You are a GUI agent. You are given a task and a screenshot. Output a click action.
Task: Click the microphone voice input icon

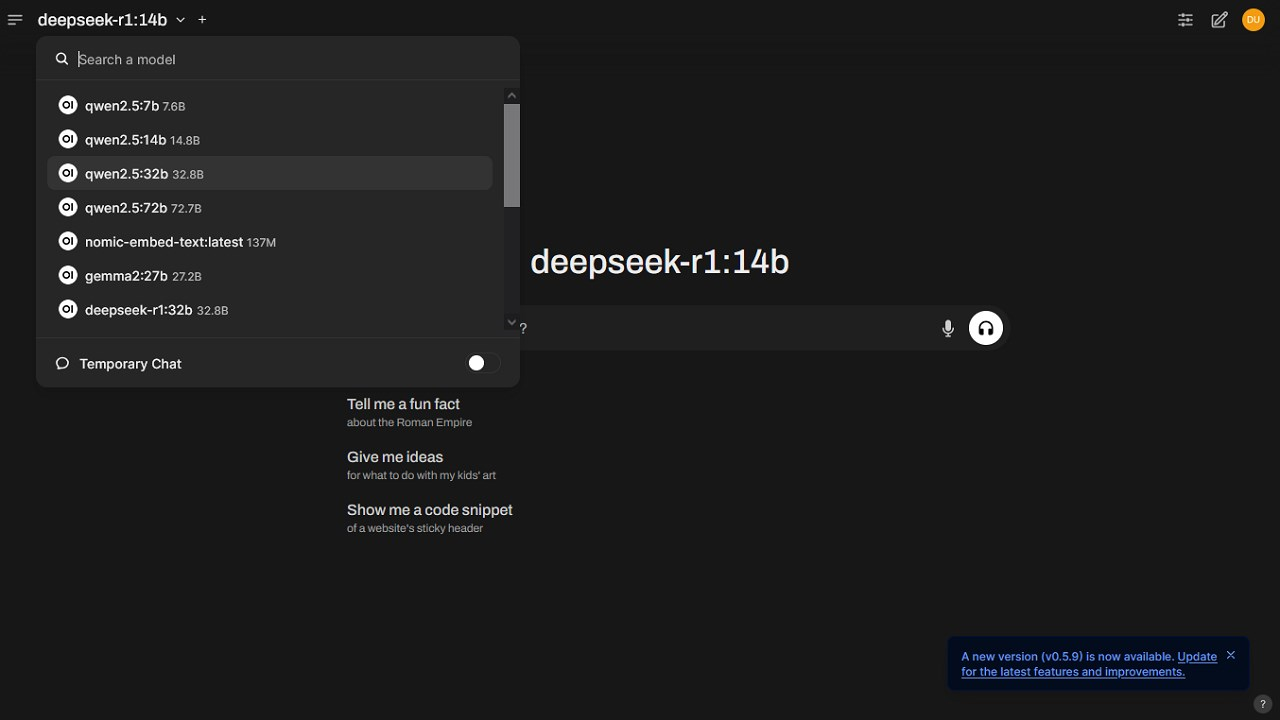tap(948, 328)
